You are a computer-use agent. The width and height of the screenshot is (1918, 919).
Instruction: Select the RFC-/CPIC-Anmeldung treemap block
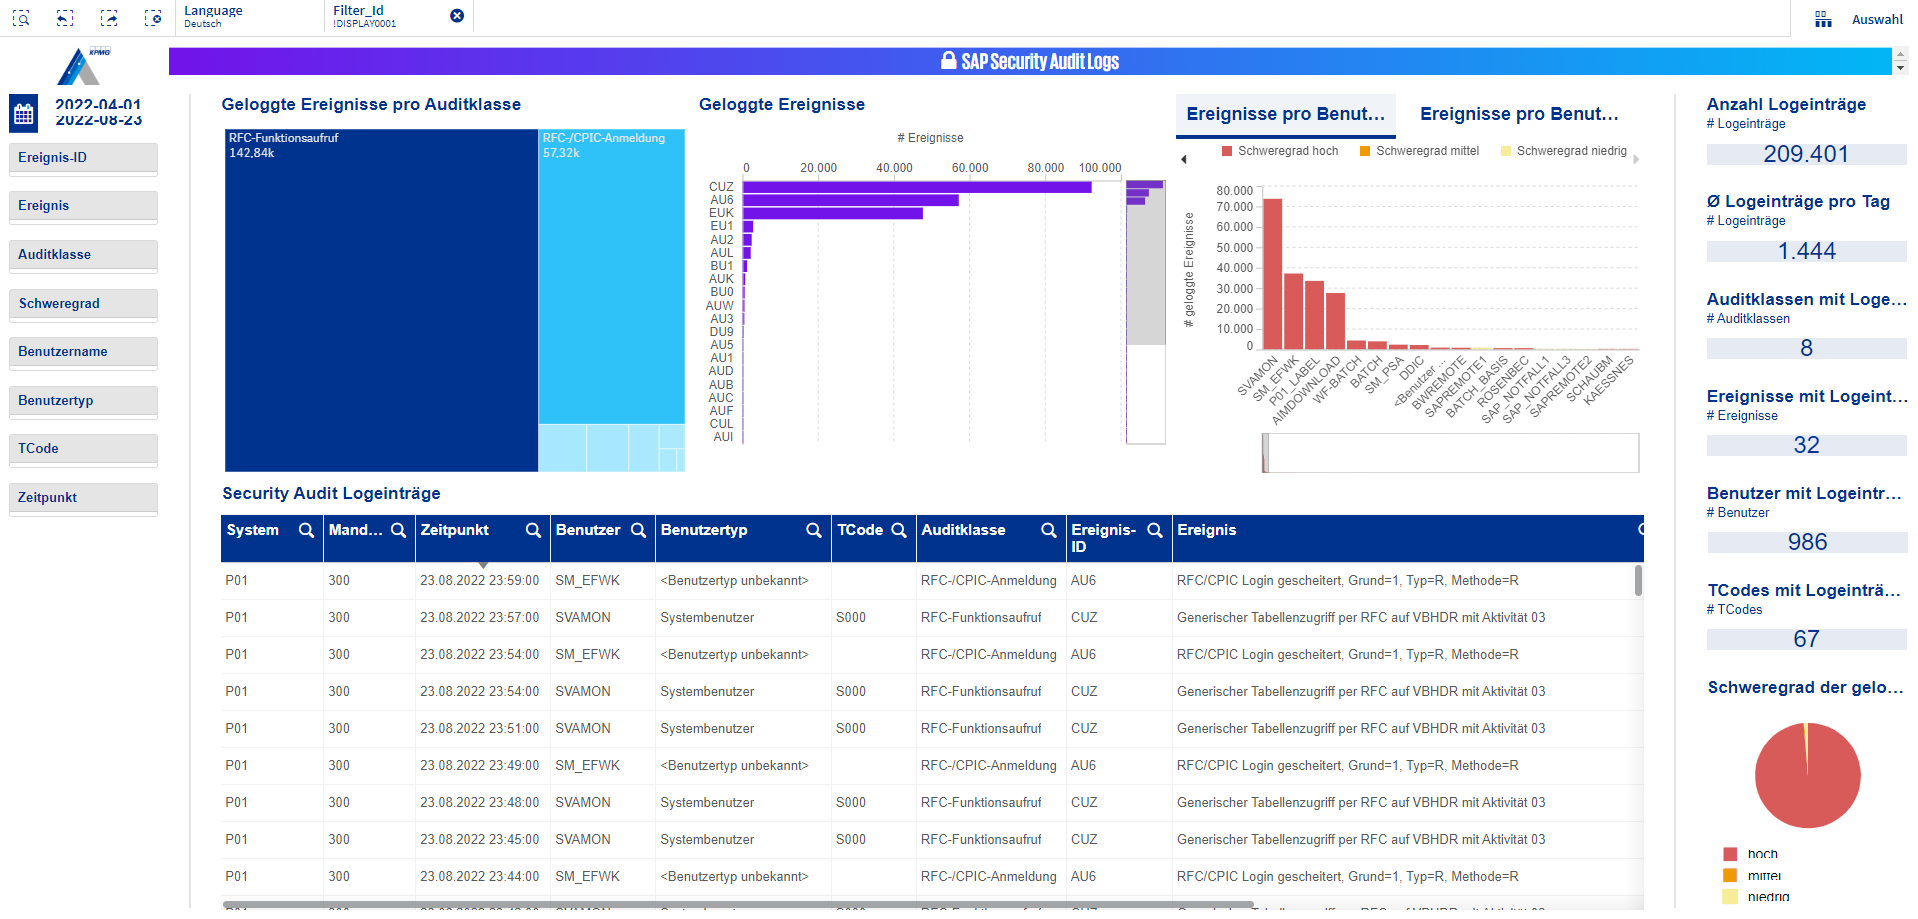(x=612, y=276)
